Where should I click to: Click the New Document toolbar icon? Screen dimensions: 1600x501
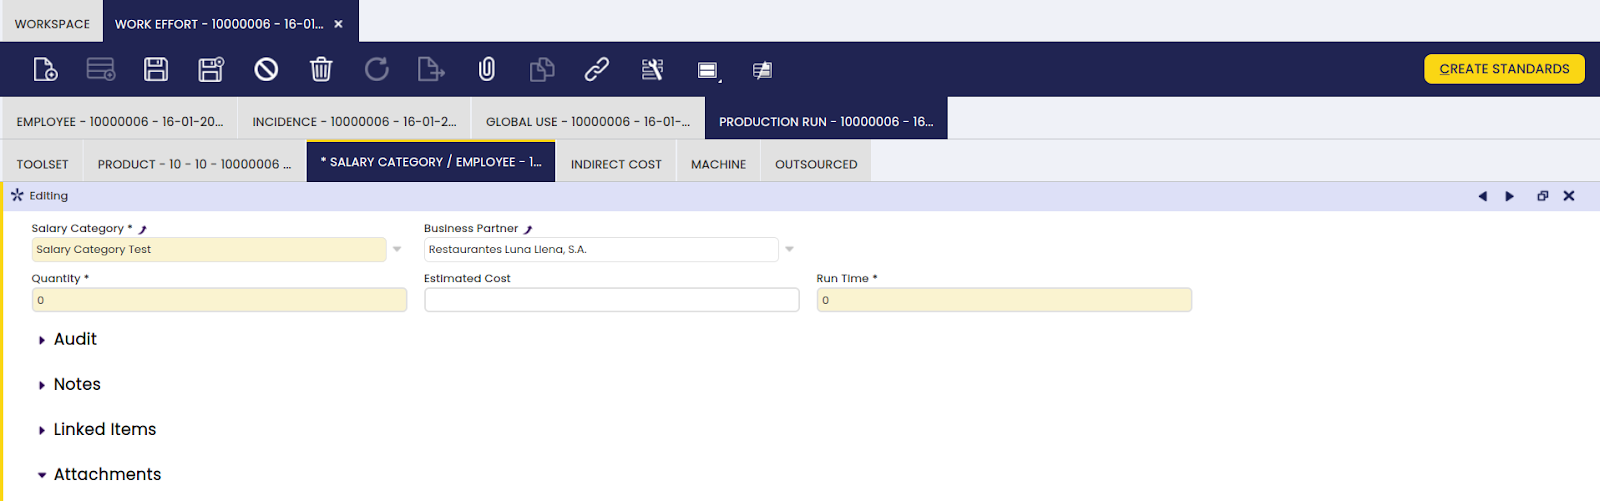pyautogui.click(x=45, y=69)
